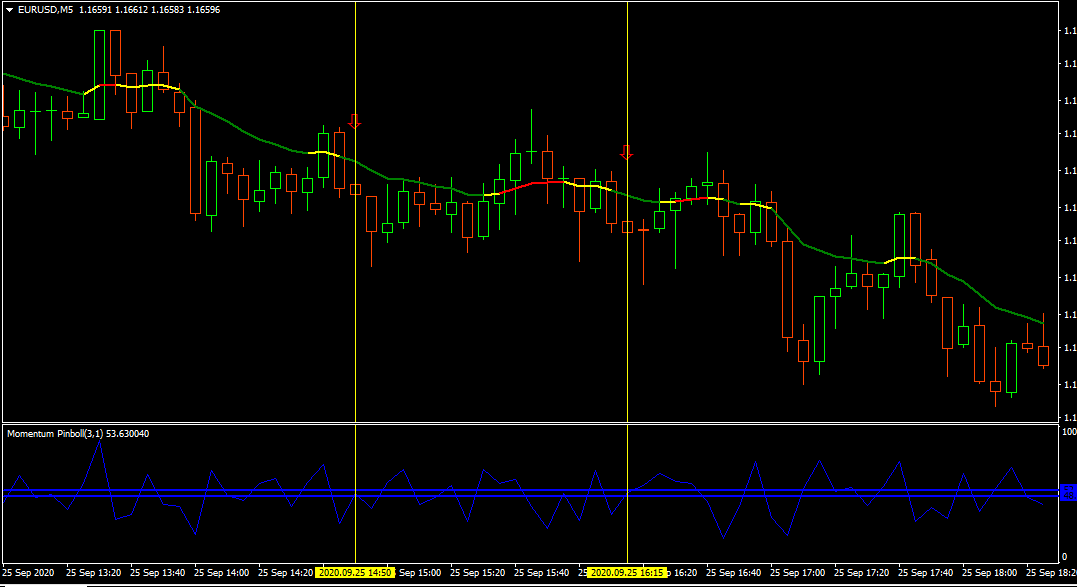Screen dimensions: 1077x587
Task: Click the 25 Sep 2020 time axis label
Action: tap(28, 573)
